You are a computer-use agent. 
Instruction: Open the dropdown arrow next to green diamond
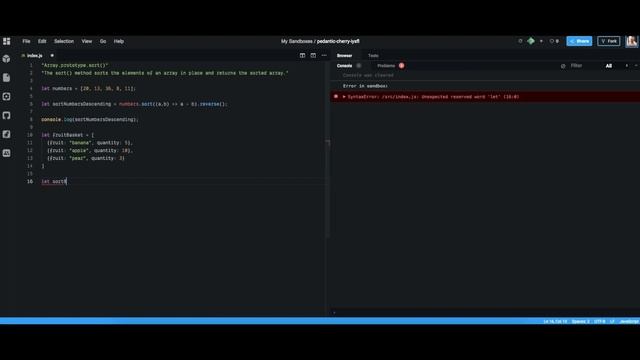[x=541, y=41]
